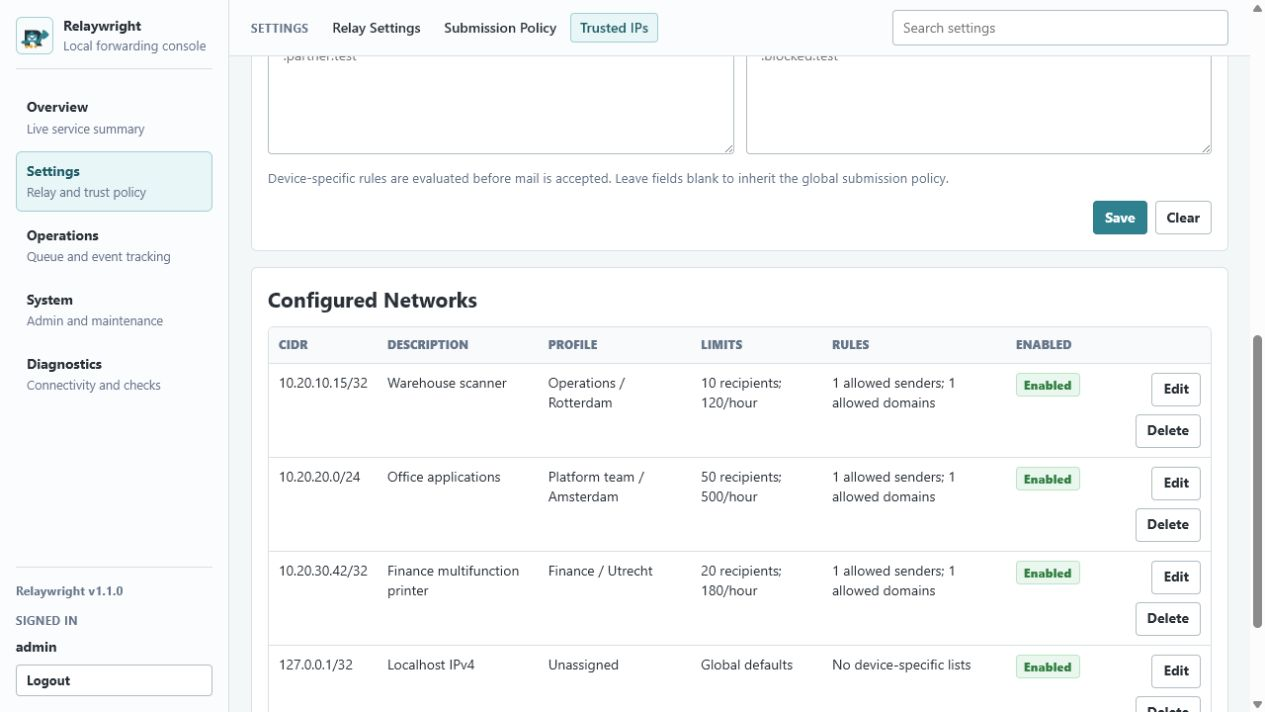Image resolution: width=1265 pixels, height=712 pixels.
Task: Click the CIDR column header
Action: point(293,345)
